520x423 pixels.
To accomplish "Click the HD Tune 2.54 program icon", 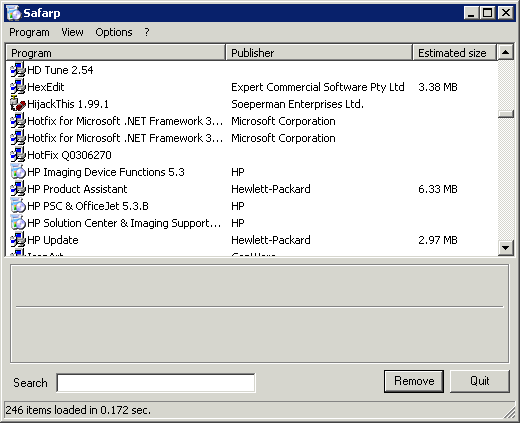I will 18,70.
